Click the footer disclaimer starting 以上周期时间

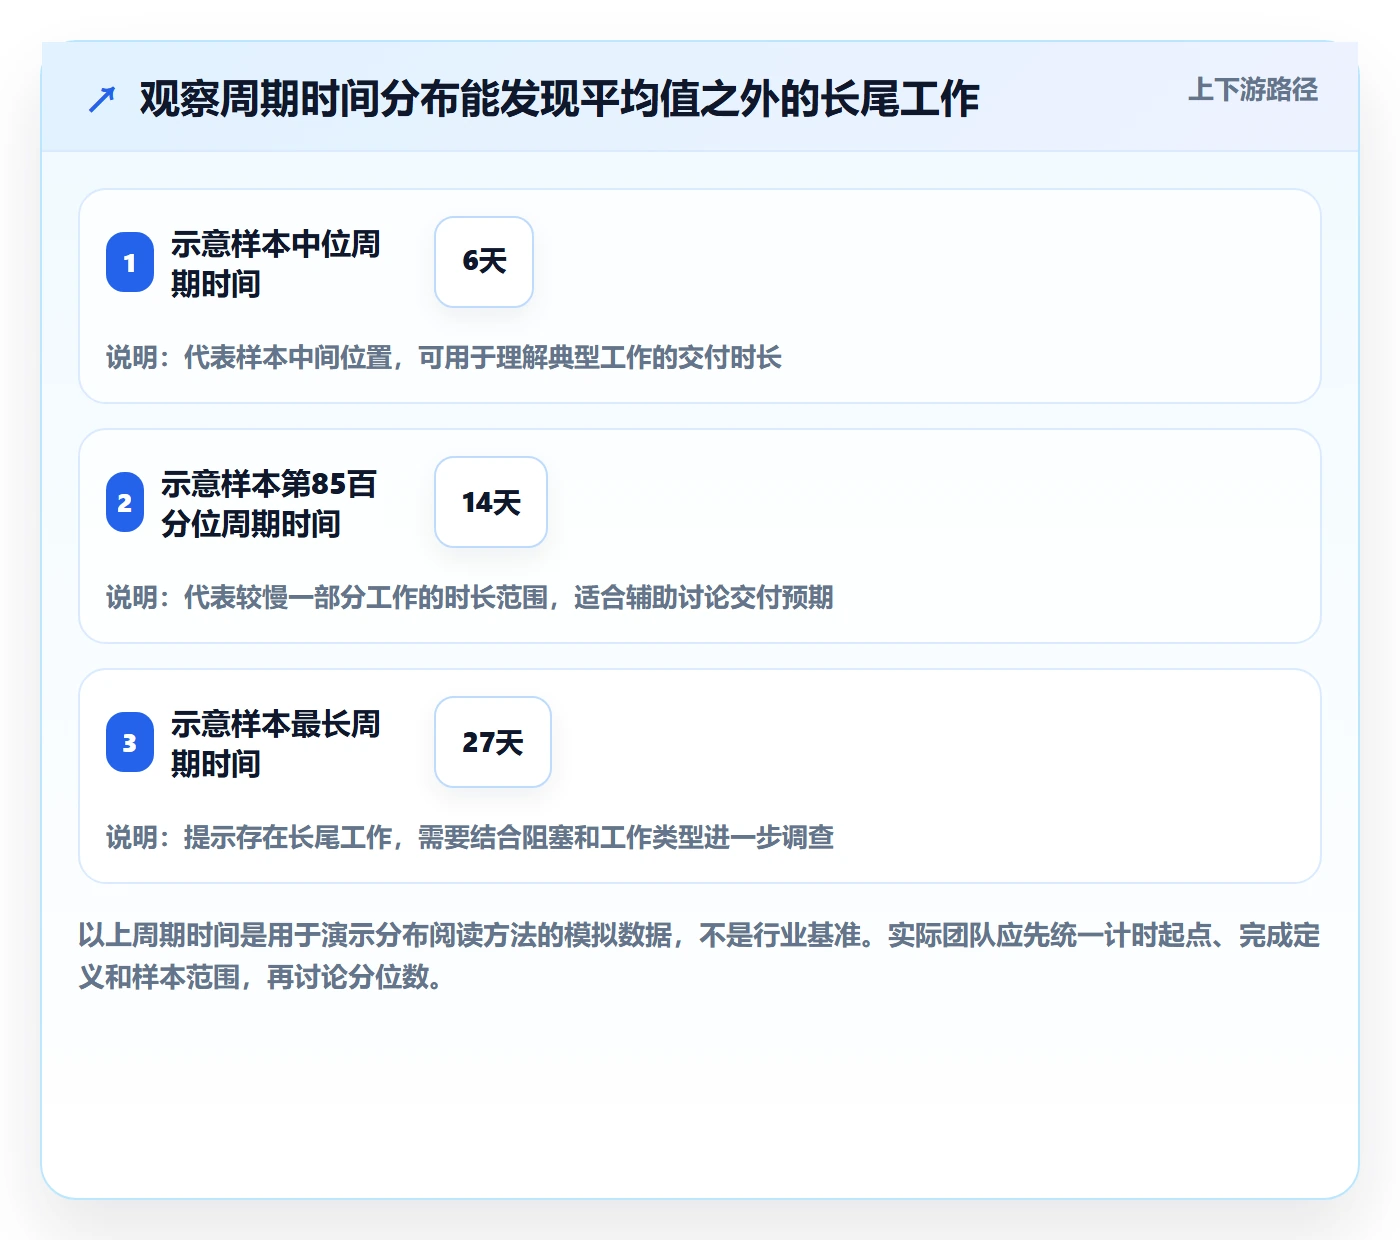click(x=699, y=956)
